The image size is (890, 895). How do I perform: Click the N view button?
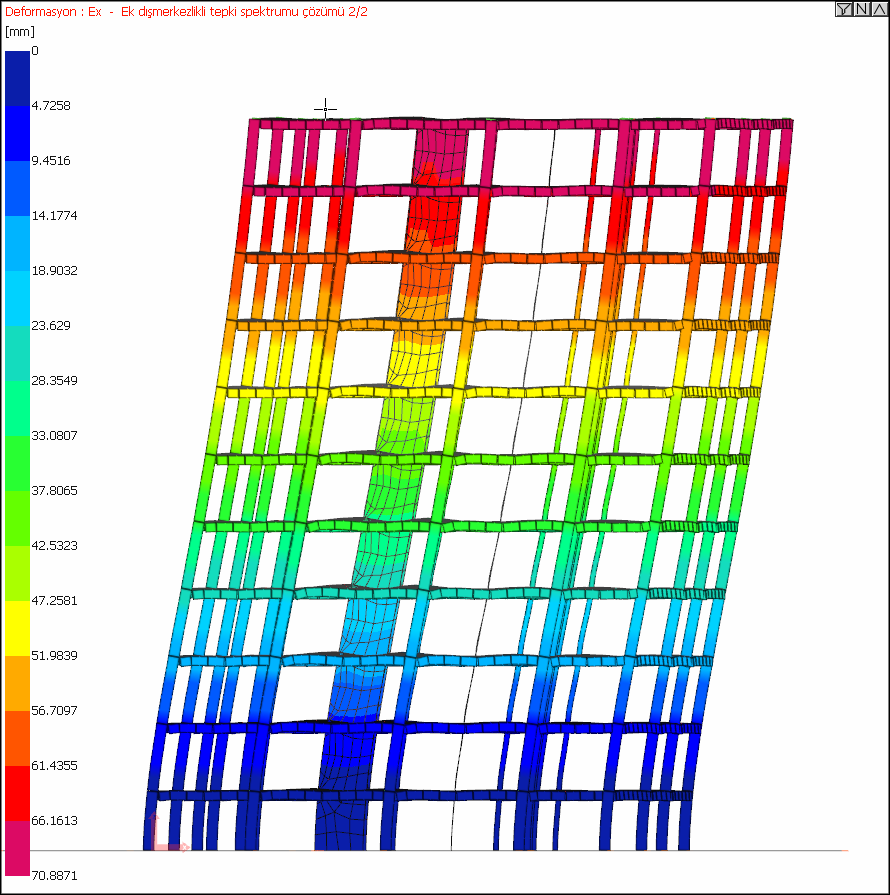[861, 9]
